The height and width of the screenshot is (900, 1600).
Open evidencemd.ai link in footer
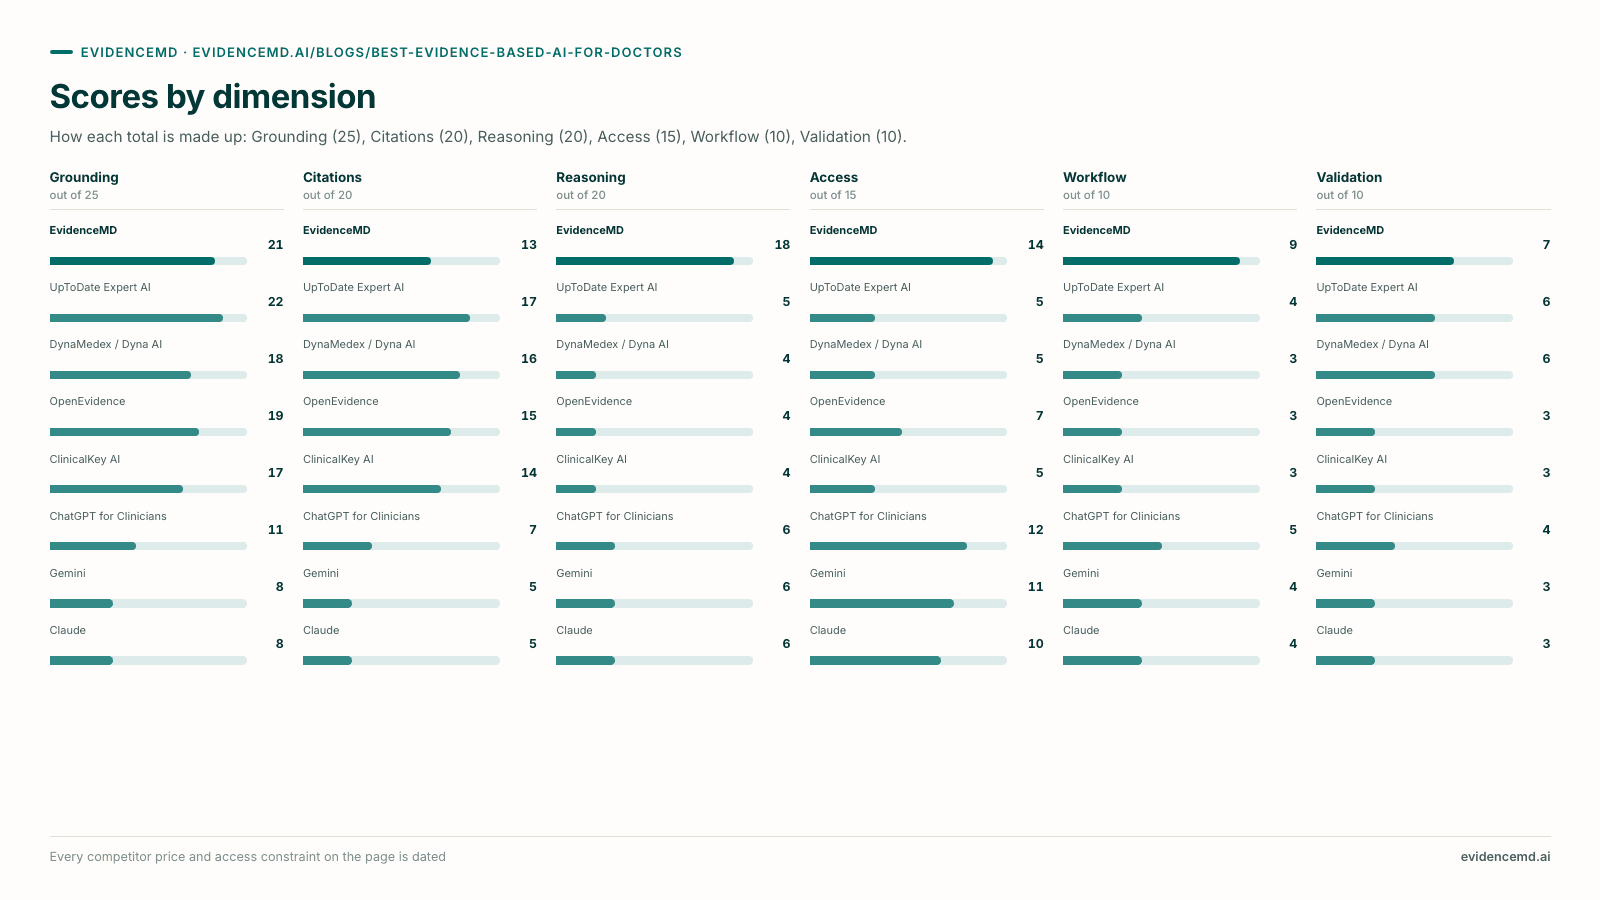coord(1505,857)
